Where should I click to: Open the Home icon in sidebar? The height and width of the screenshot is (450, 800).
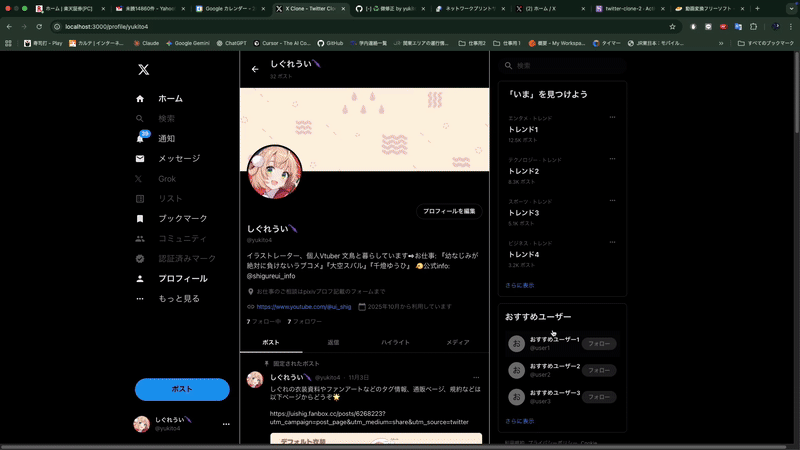pyautogui.click(x=140, y=98)
